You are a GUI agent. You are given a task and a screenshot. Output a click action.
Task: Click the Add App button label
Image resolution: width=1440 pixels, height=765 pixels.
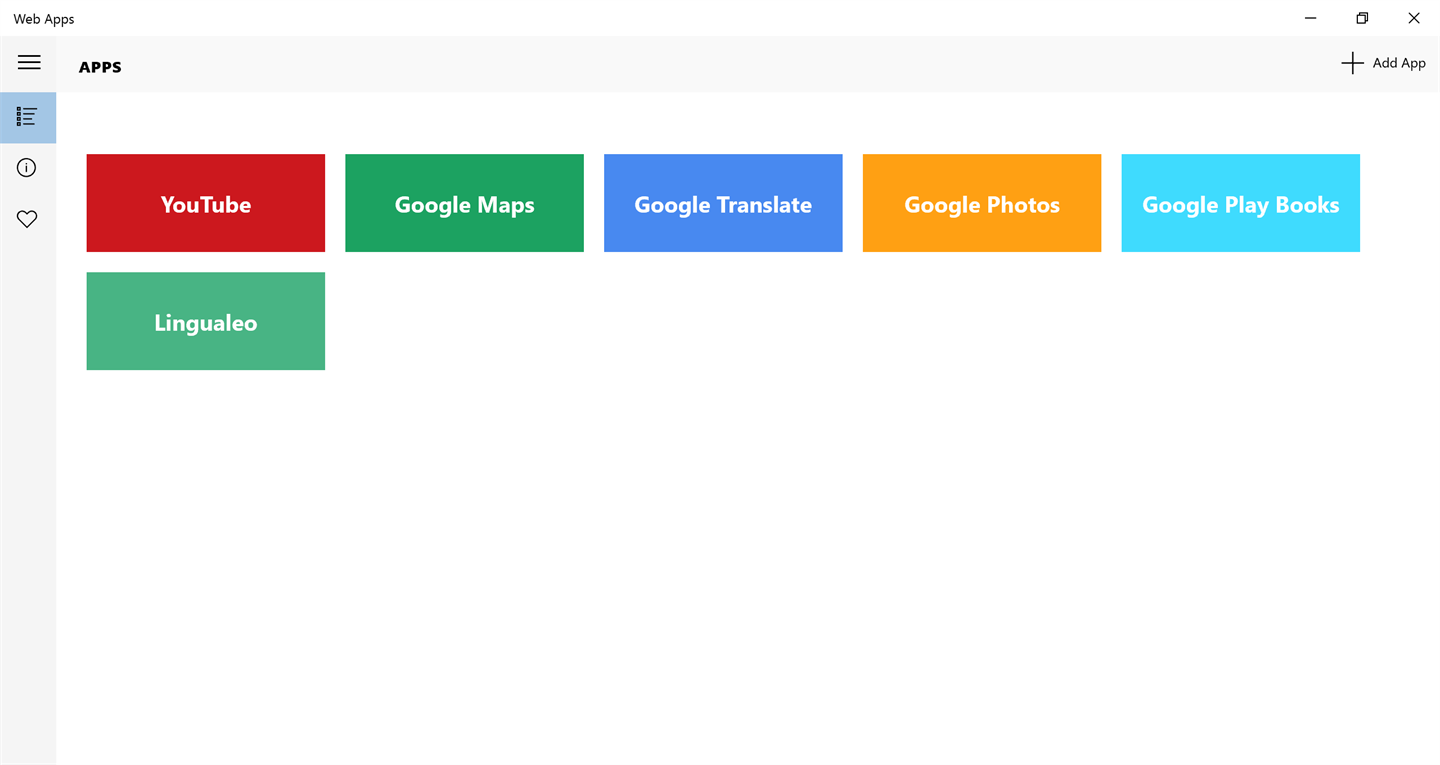pyautogui.click(x=1399, y=63)
